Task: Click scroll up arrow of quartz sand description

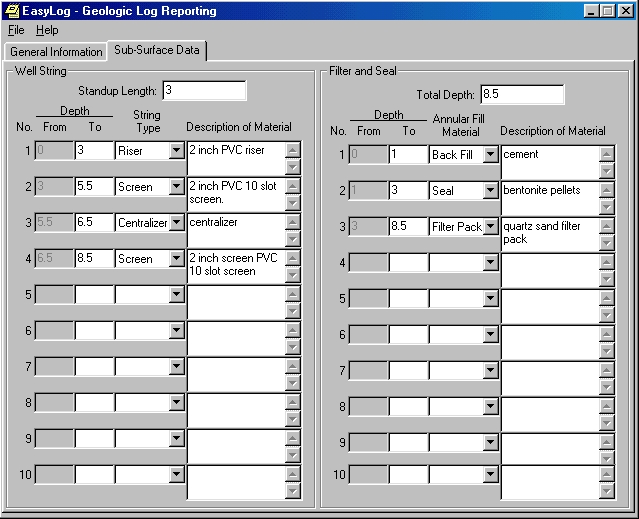Action: tap(607, 226)
